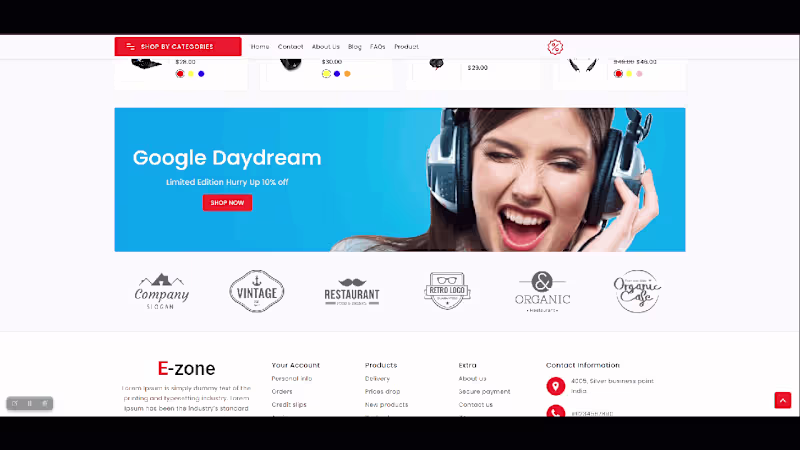This screenshot has width=800, height=450.
Task: Open the About Us nav item
Action: tap(326, 46)
